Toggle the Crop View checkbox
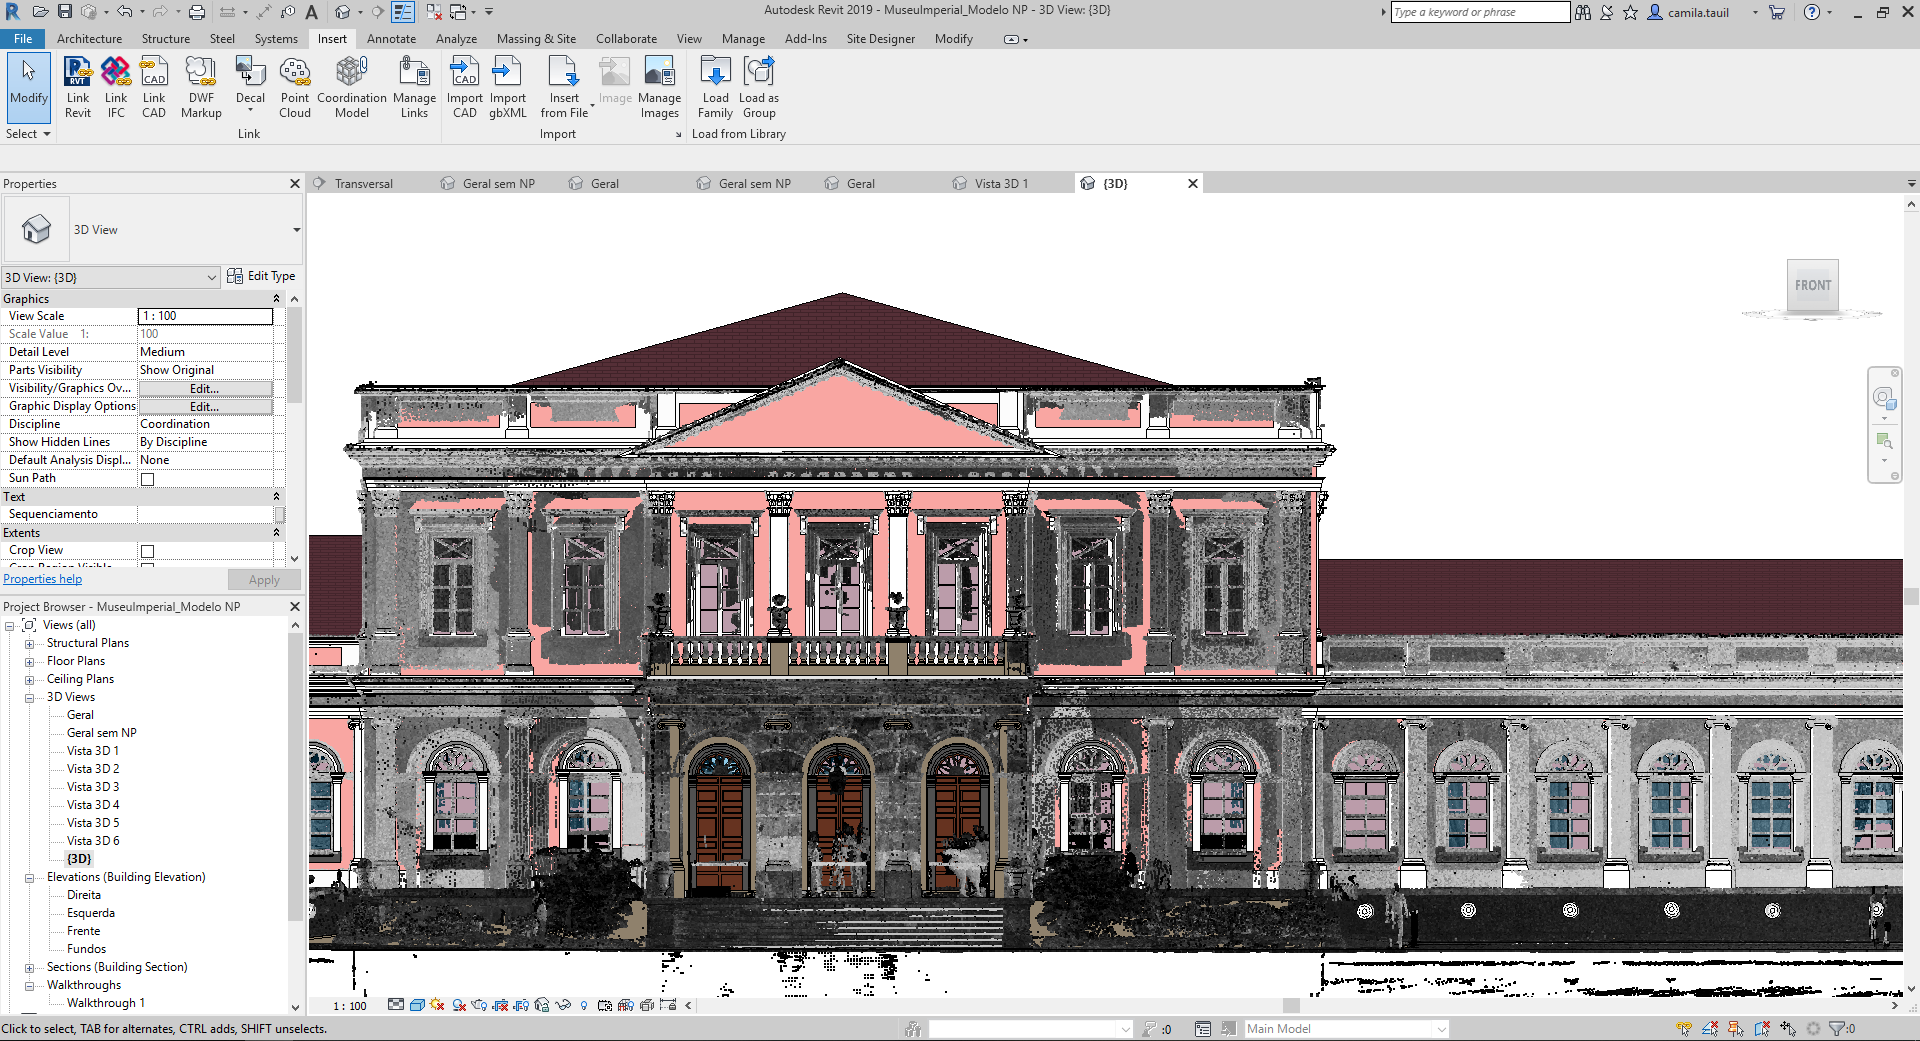This screenshot has height=1041, width=1920. pos(148,551)
